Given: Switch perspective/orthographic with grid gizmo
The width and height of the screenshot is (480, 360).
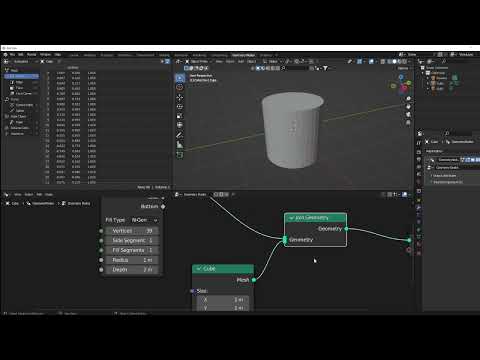Looking at the screenshot, I should click(x=408, y=123).
